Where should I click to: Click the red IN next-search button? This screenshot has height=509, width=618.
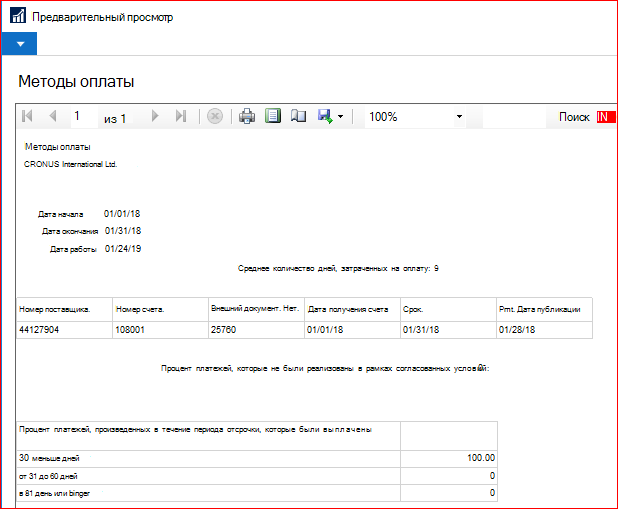click(606, 117)
